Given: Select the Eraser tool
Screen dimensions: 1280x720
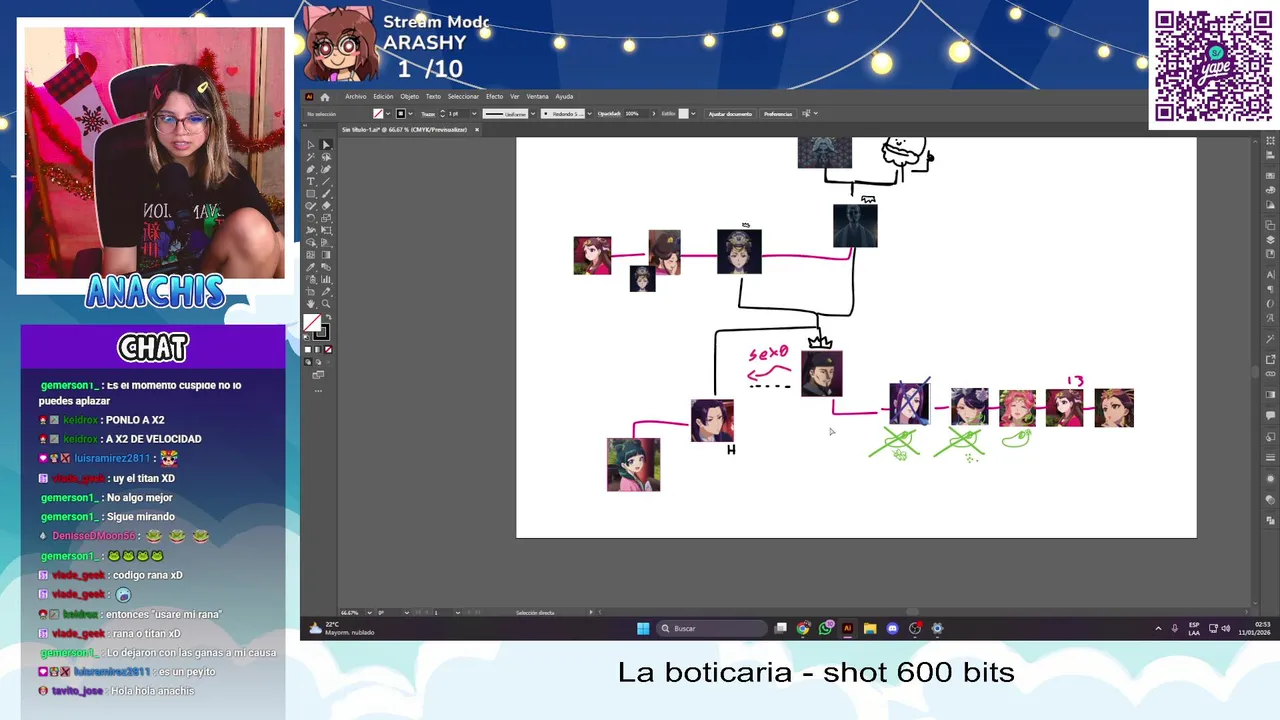Looking at the screenshot, I should tap(326, 205).
